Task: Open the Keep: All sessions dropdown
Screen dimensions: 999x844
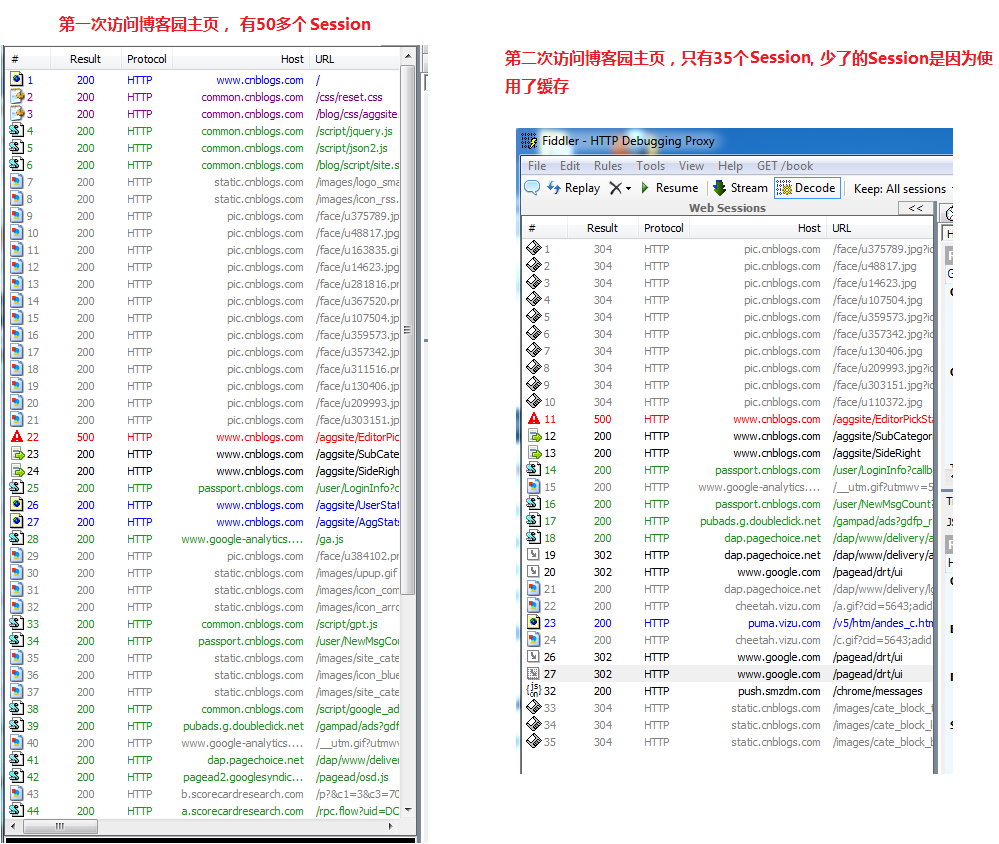Action: pos(901,189)
